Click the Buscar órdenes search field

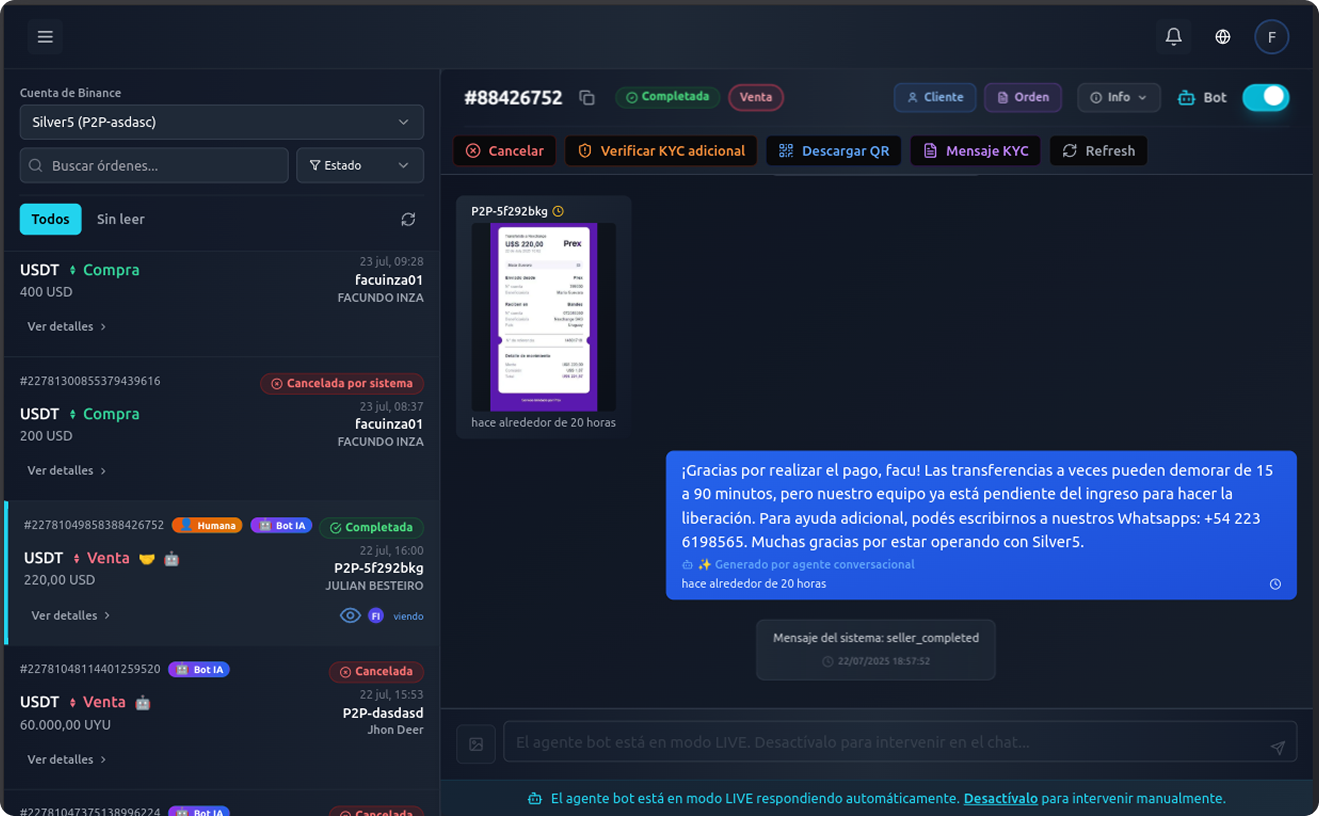coord(154,165)
